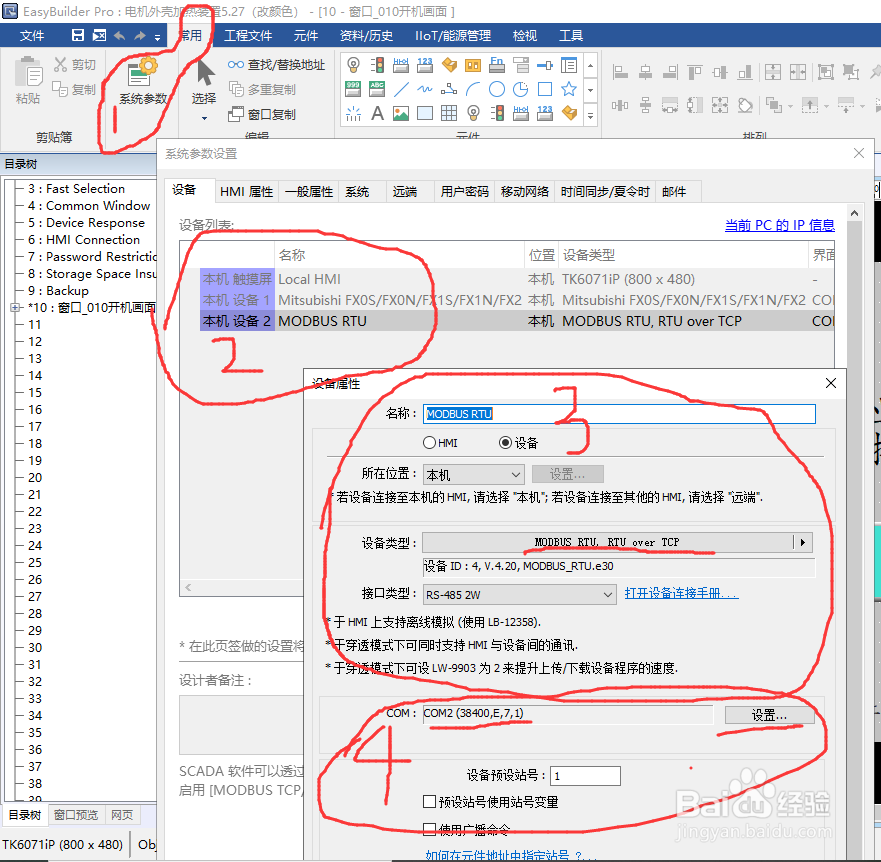Check 预设站号使用站号变量 checkbox
Viewport: 881px width, 862px height.
point(429,801)
